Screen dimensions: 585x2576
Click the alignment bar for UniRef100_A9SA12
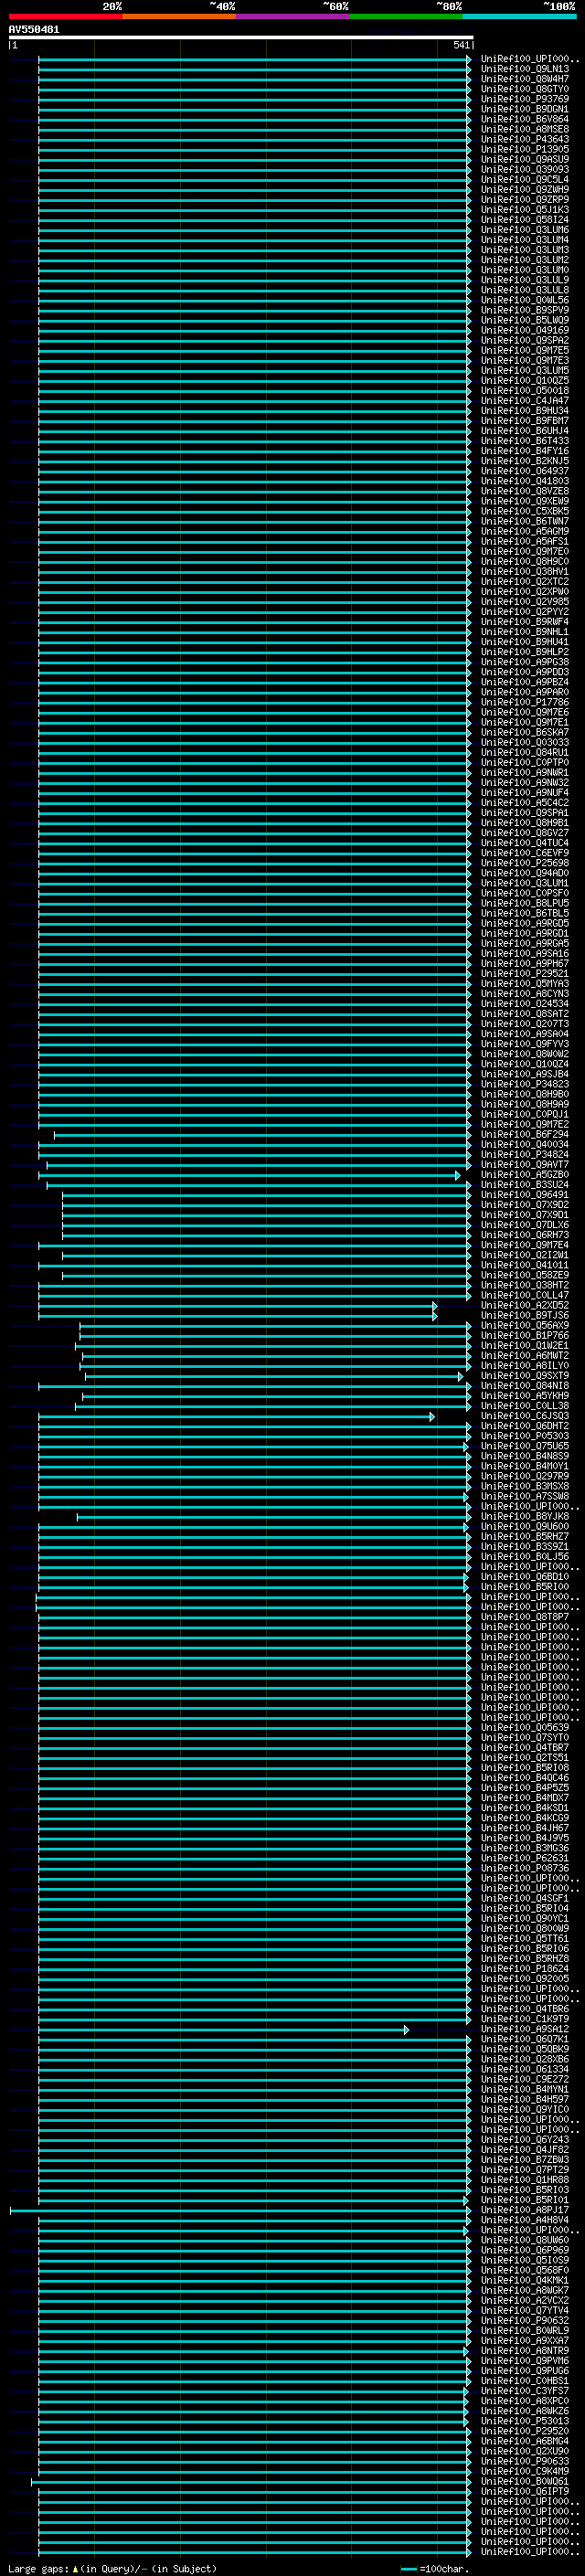[x=223, y=2030]
